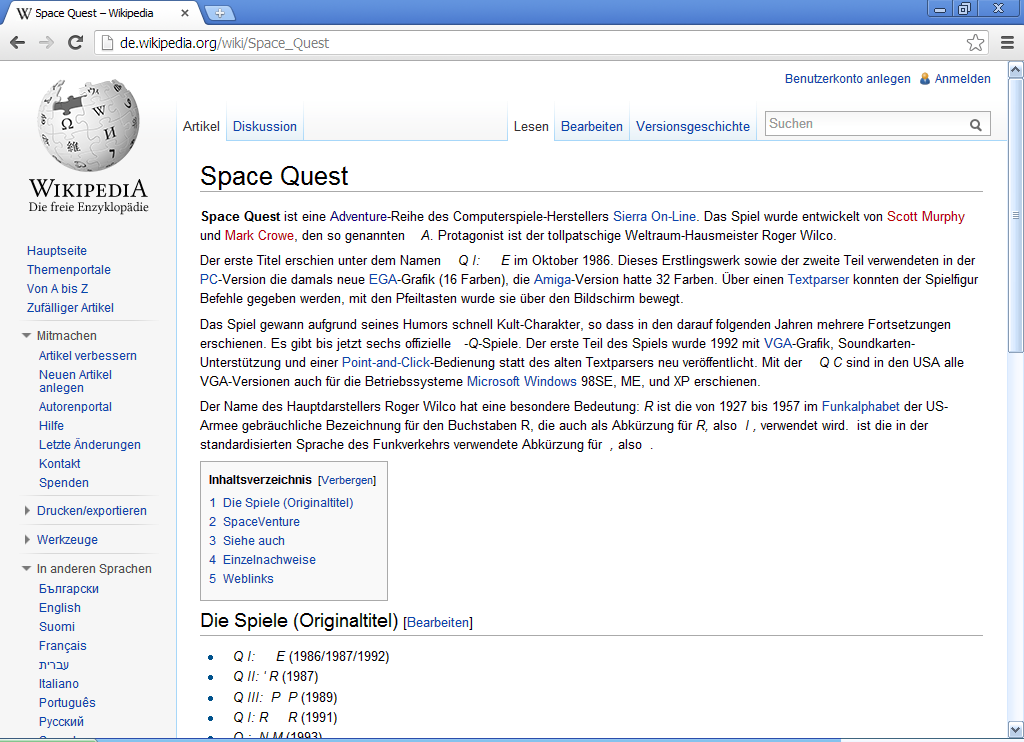The image size is (1024, 742).
Task: Click Letzte Änderungen link
Action: click(x=89, y=445)
